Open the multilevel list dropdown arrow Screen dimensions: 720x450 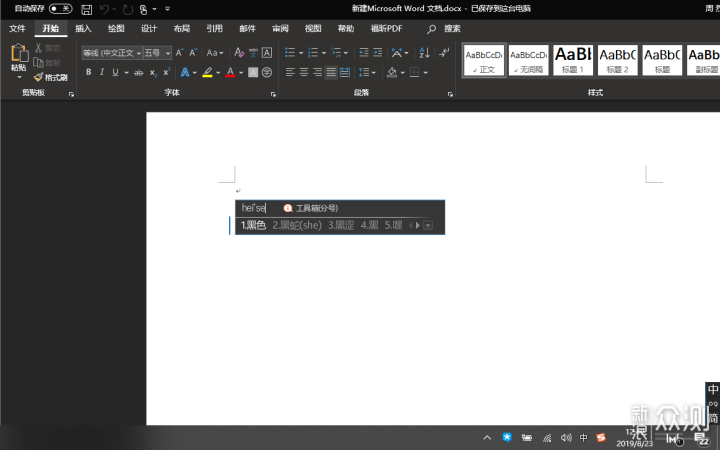(x=346, y=53)
